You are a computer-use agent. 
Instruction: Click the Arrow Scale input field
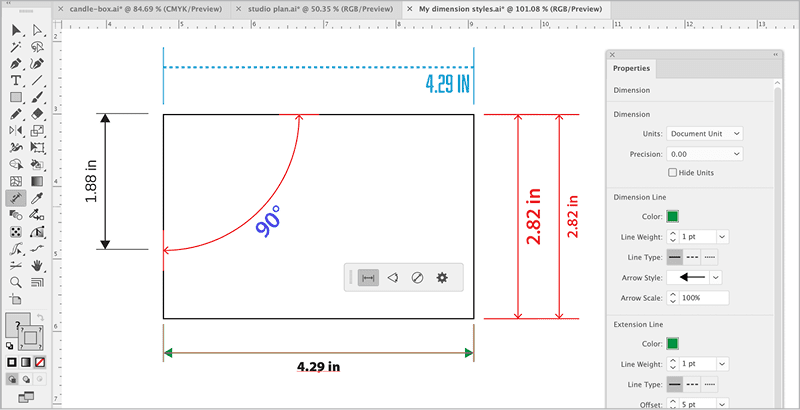pyautogui.click(x=701, y=298)
